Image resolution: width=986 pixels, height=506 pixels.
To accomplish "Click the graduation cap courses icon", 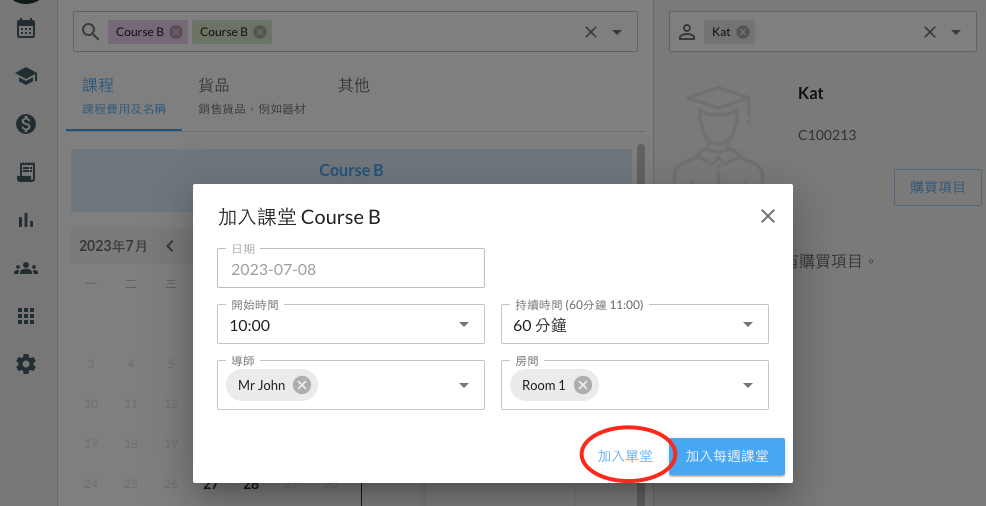I will pyautogui.click(x=26, y=76).
